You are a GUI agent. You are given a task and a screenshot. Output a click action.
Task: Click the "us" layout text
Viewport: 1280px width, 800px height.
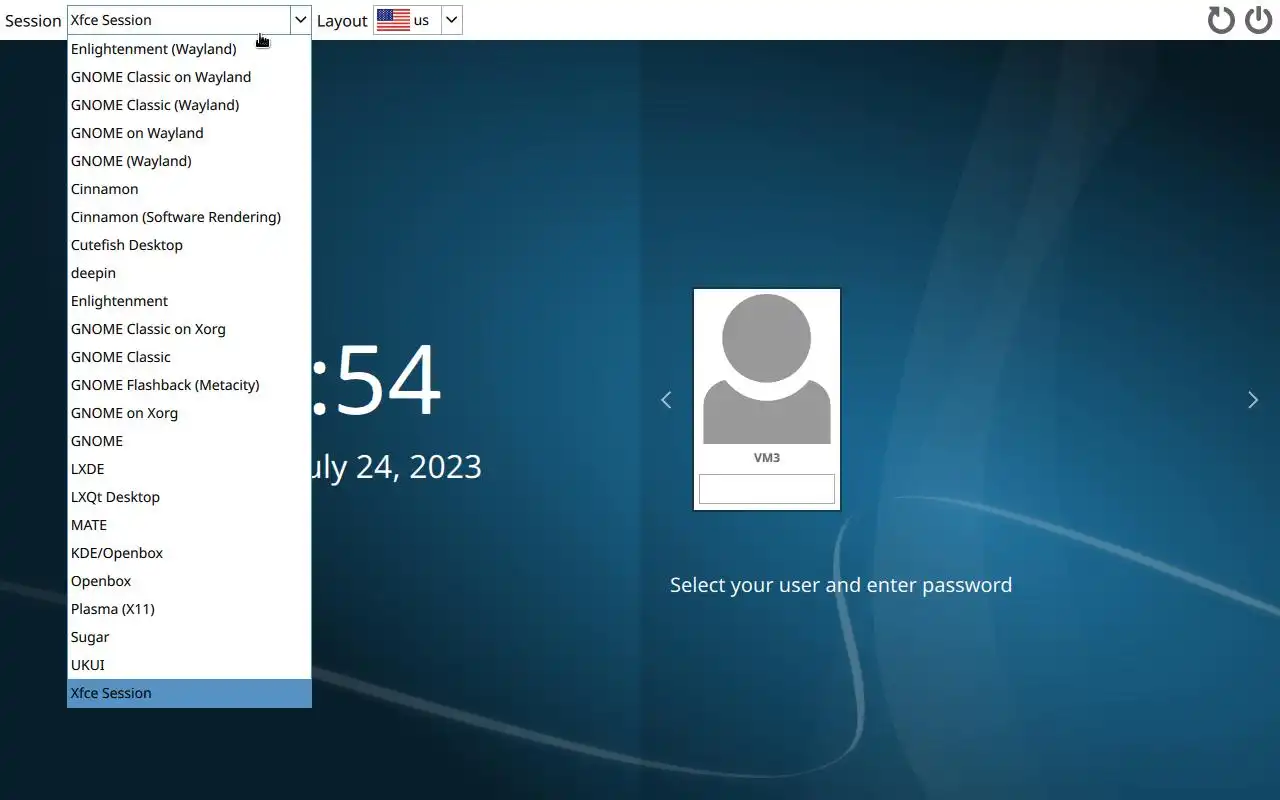coord(421,20)
